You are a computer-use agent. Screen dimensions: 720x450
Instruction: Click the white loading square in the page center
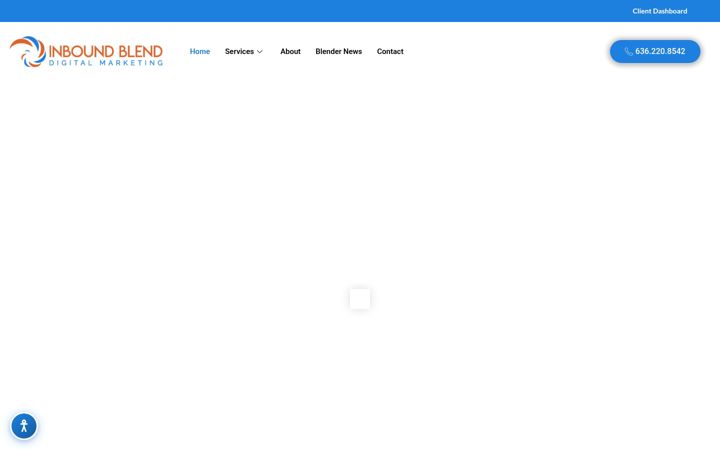(x=360, y=299)
